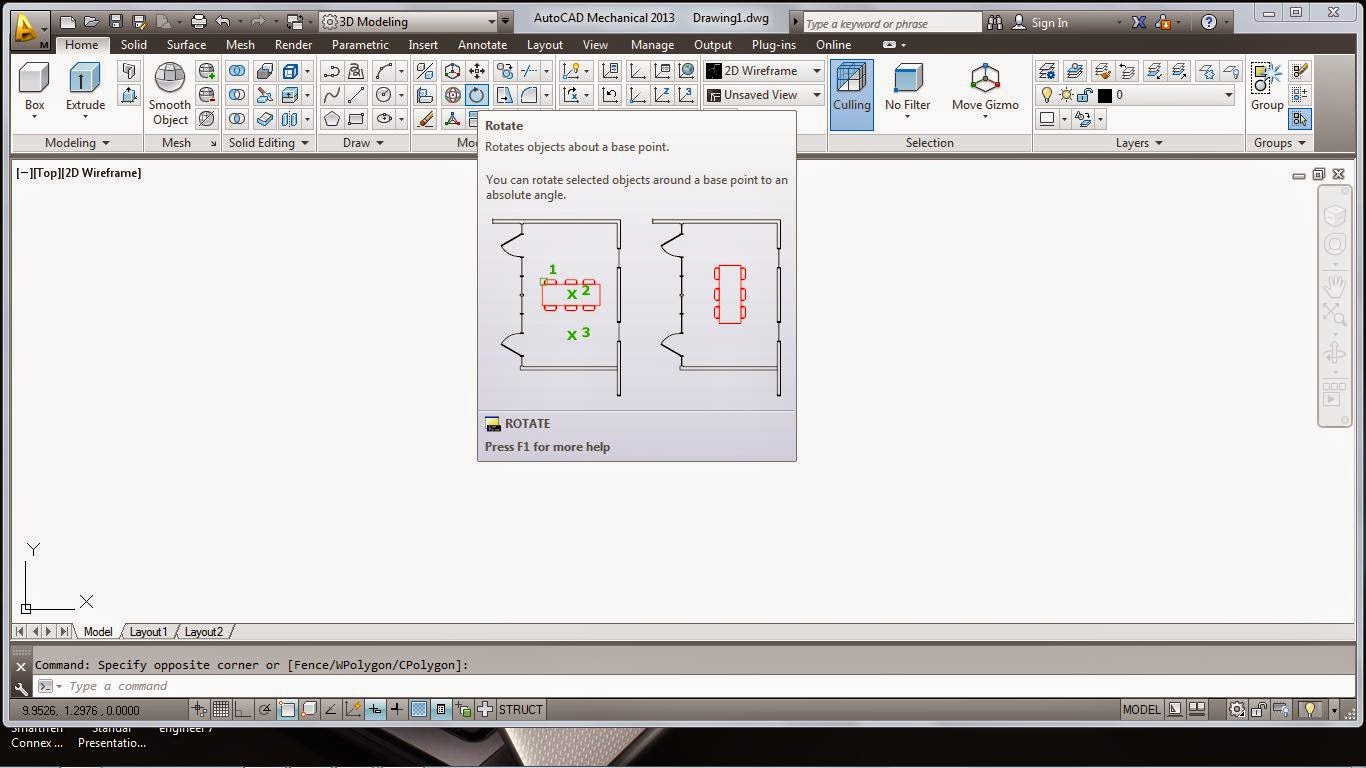Expand the Draw panel
This screenshot has width=1366, height=768.
point(364,143)
